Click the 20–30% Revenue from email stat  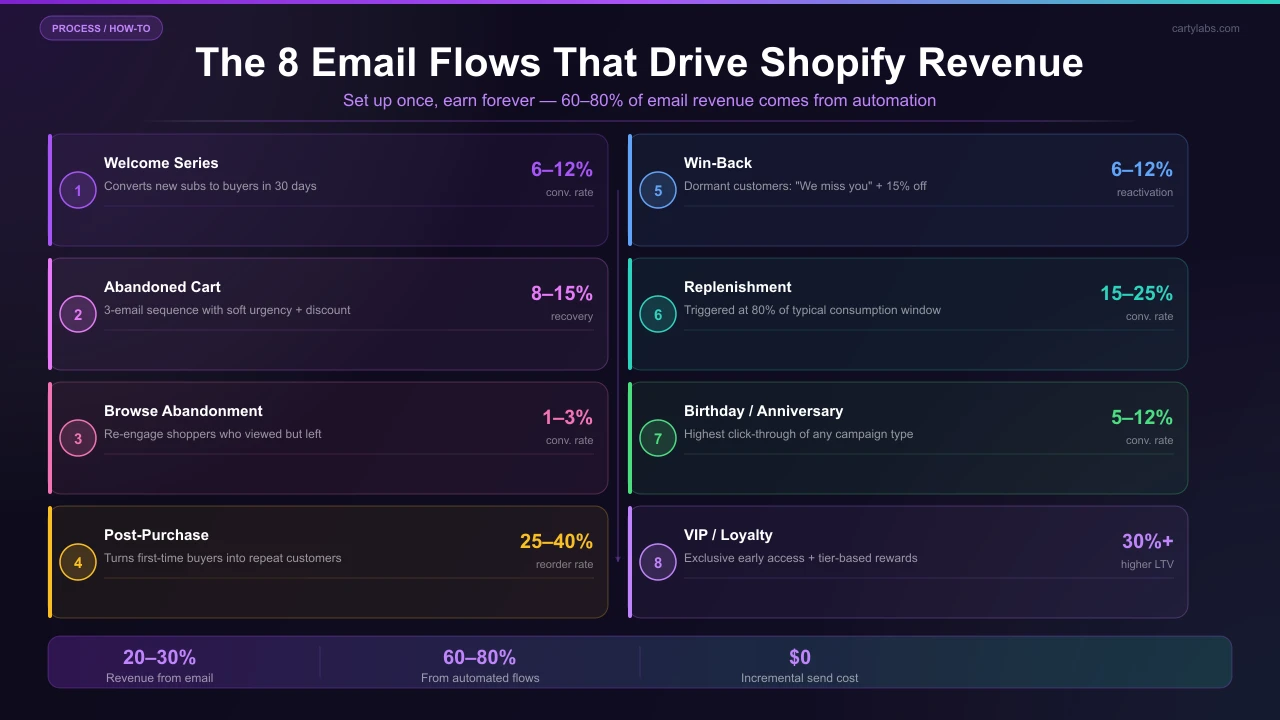click(160, 665)
